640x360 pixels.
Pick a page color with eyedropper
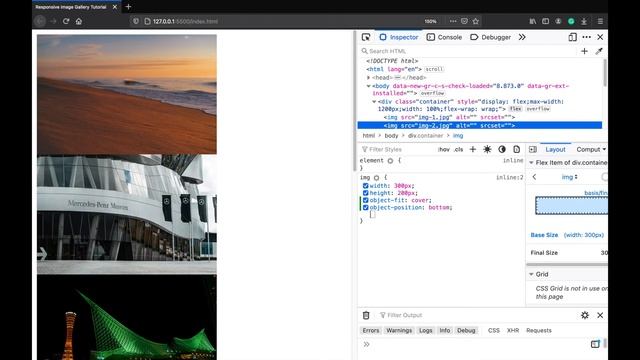[599, 51]
